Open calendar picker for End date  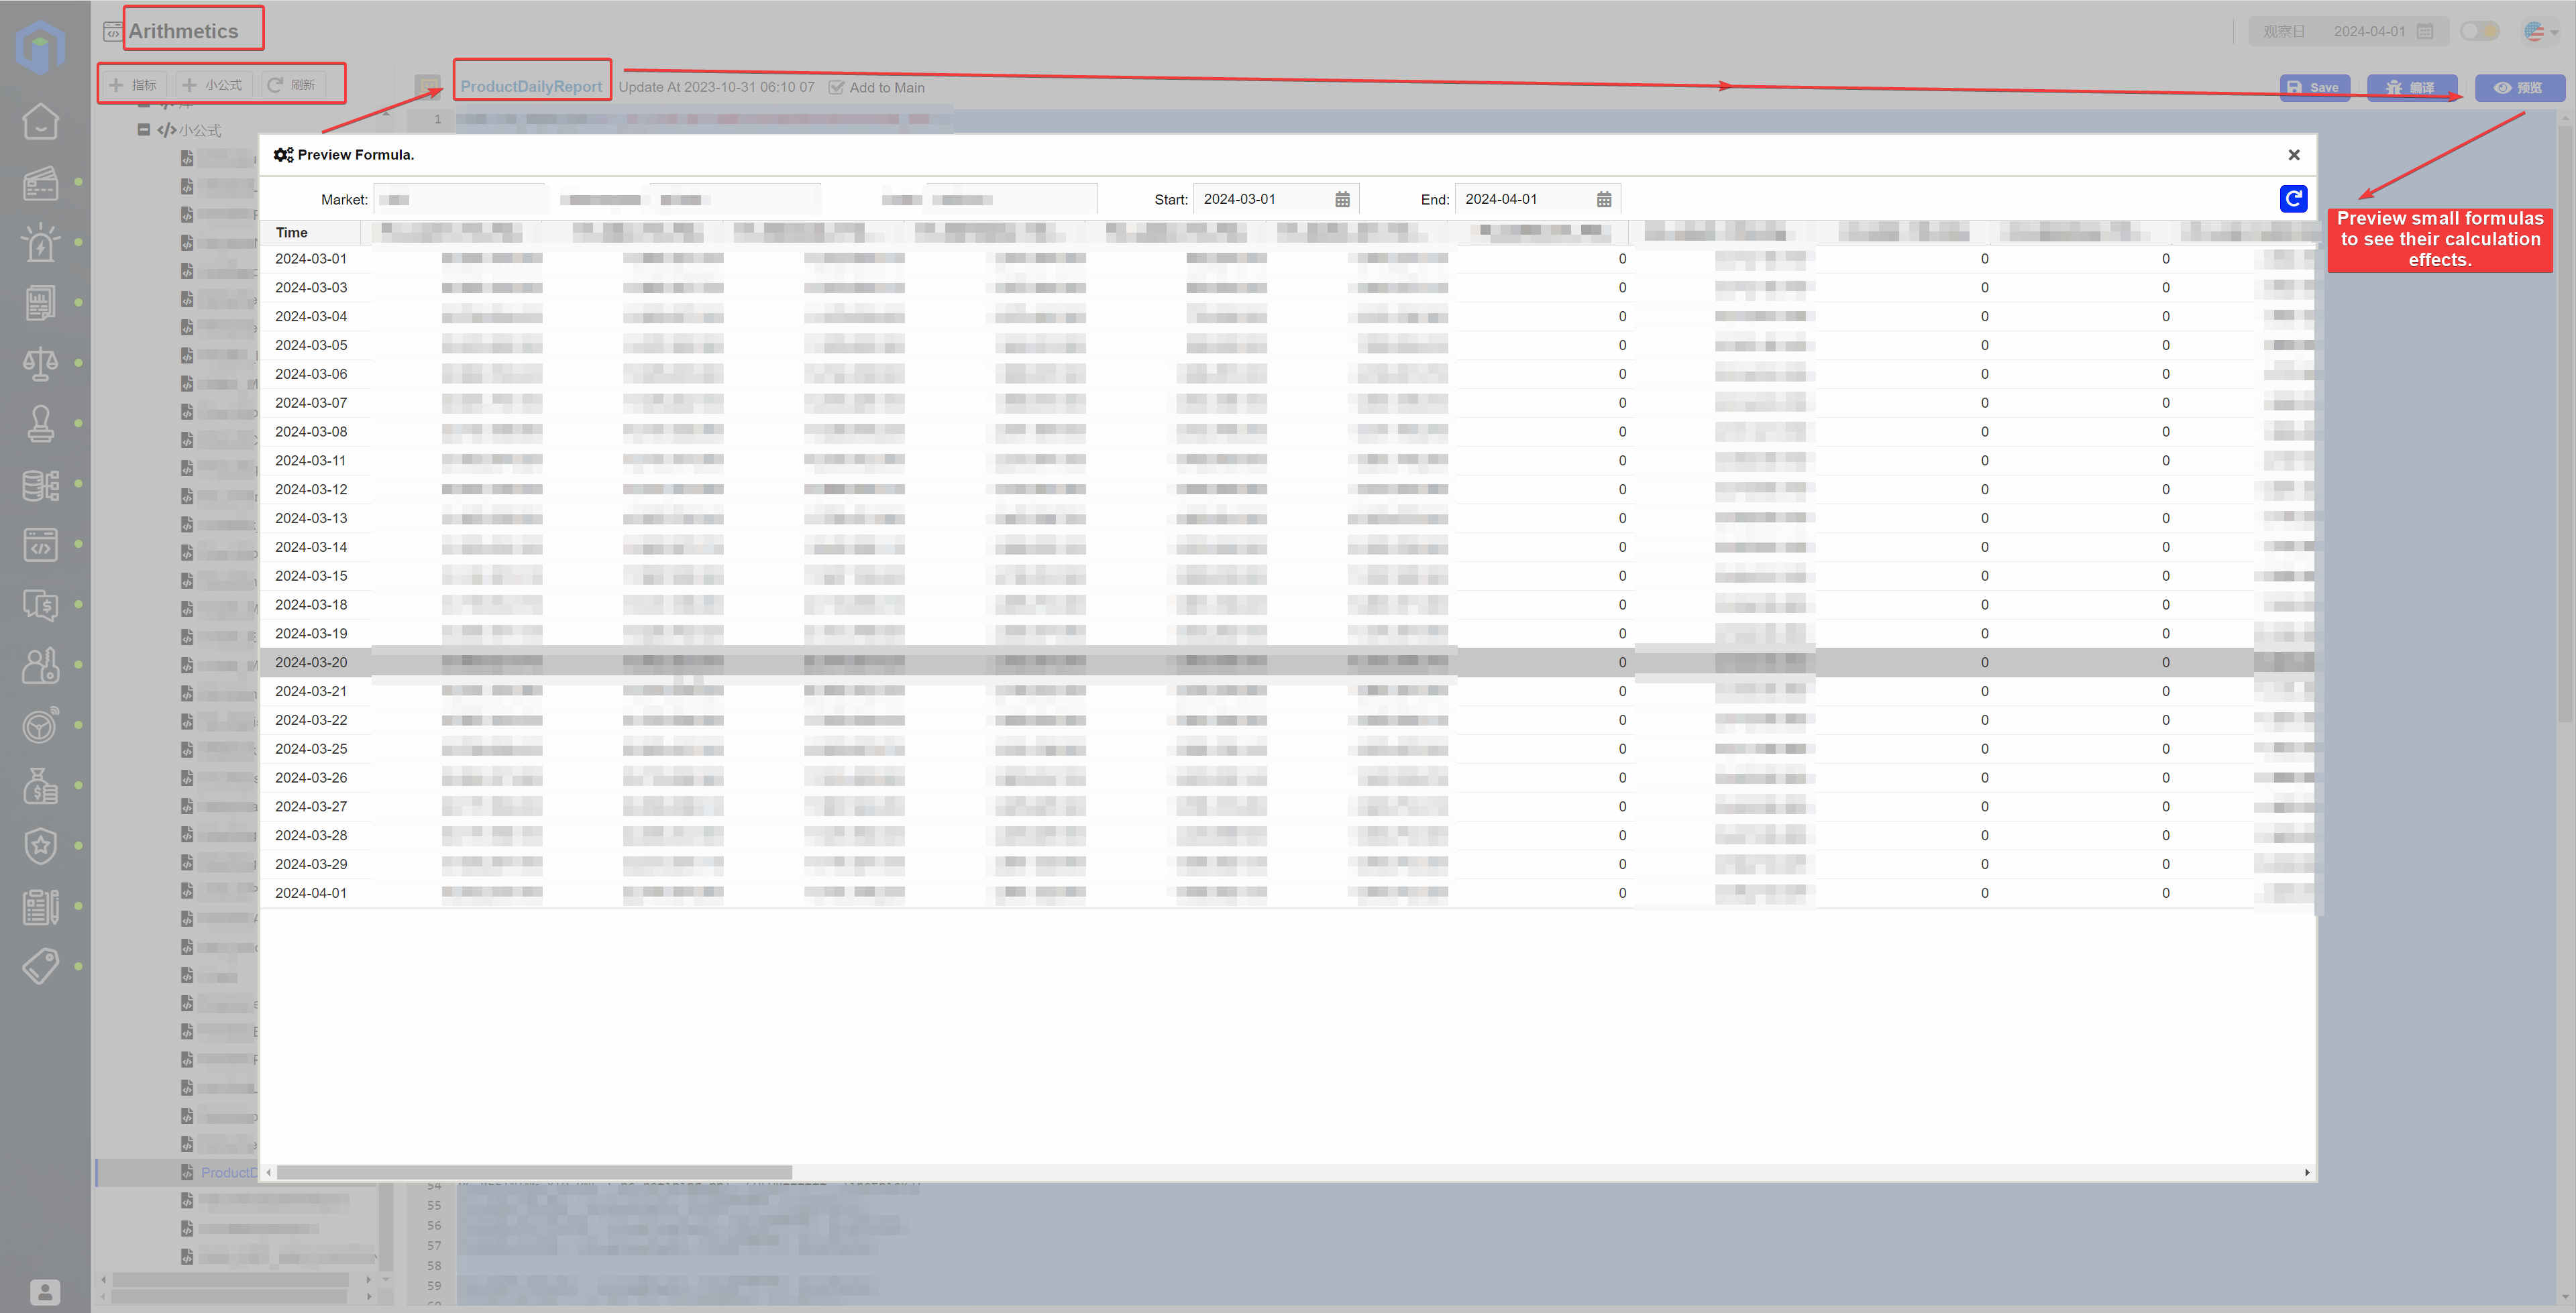[x=1604, y=200]
